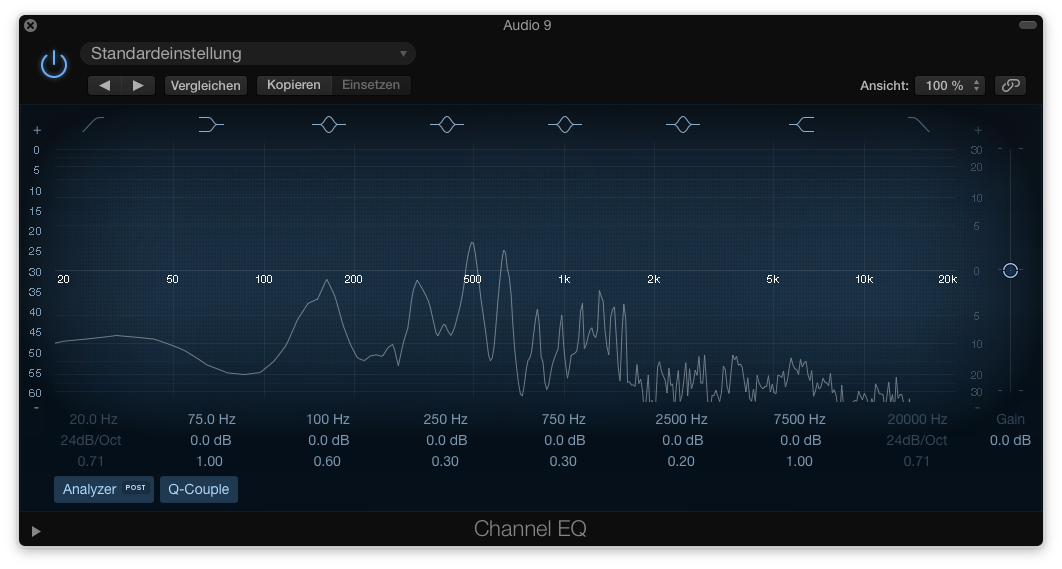Screen dimensions: 1062x569
Task: Select the 100 Hz frequency value
Action: point(328,419)
